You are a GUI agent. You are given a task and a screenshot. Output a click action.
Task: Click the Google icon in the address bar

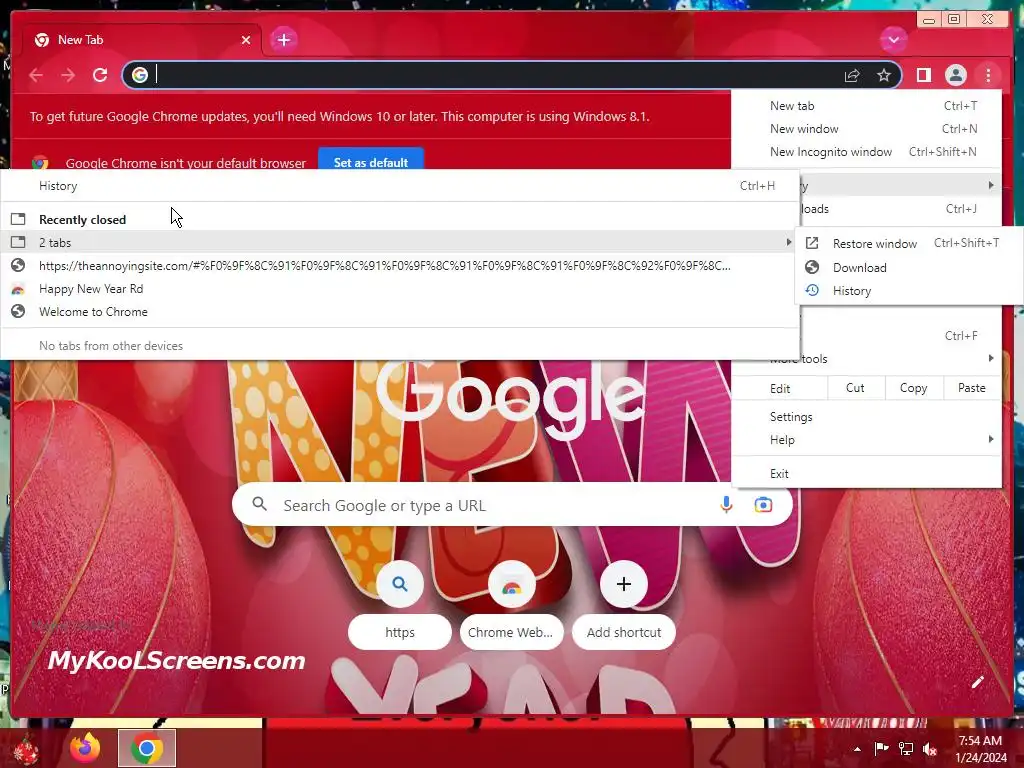(140, 75)
